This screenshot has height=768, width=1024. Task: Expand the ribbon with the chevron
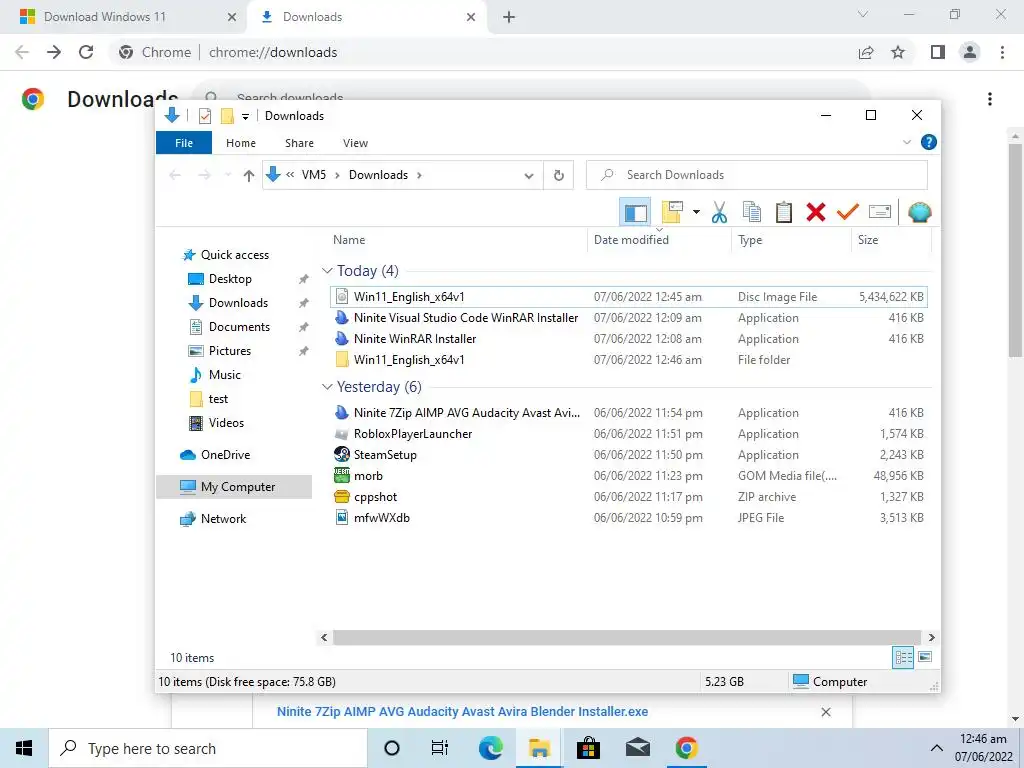pyautogui.click(x=906, y=142)
